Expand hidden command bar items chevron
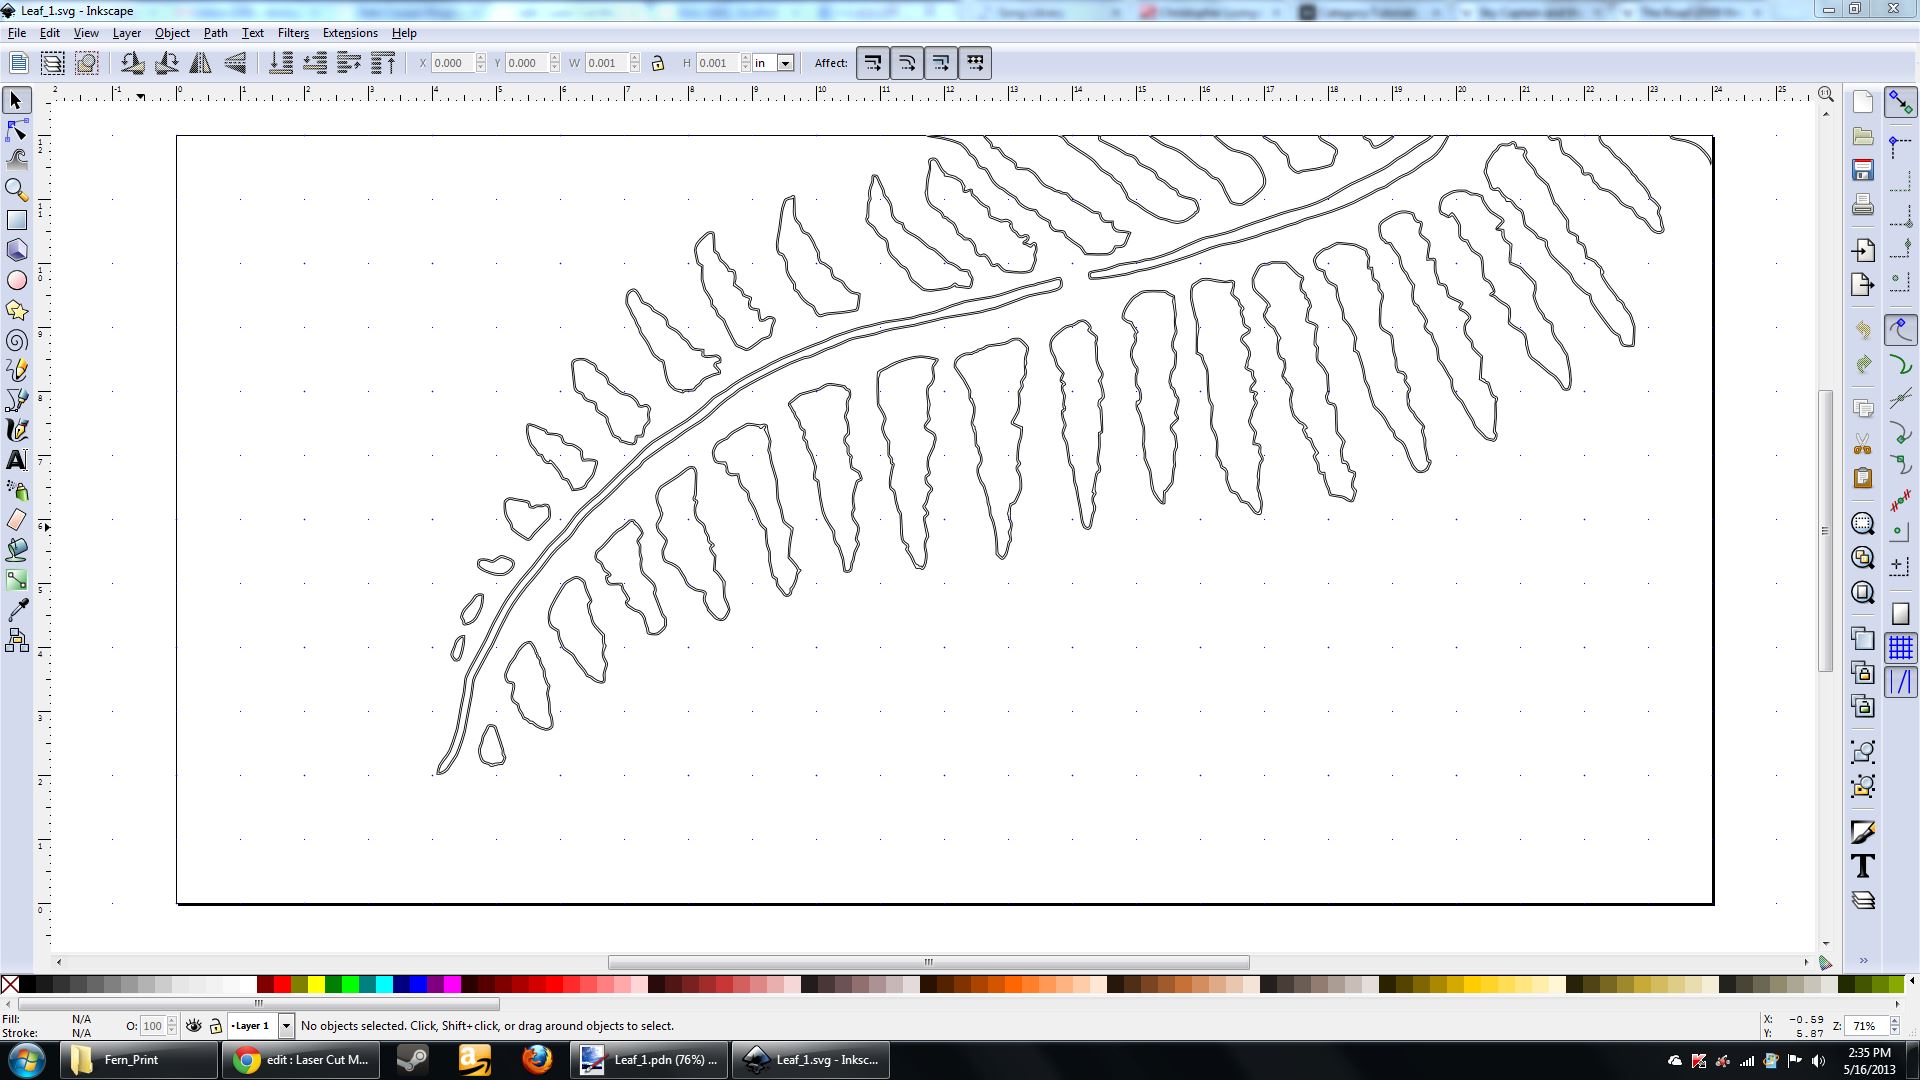The height and width of the screenshot is (1080, 1920). tap(1863, 961)
